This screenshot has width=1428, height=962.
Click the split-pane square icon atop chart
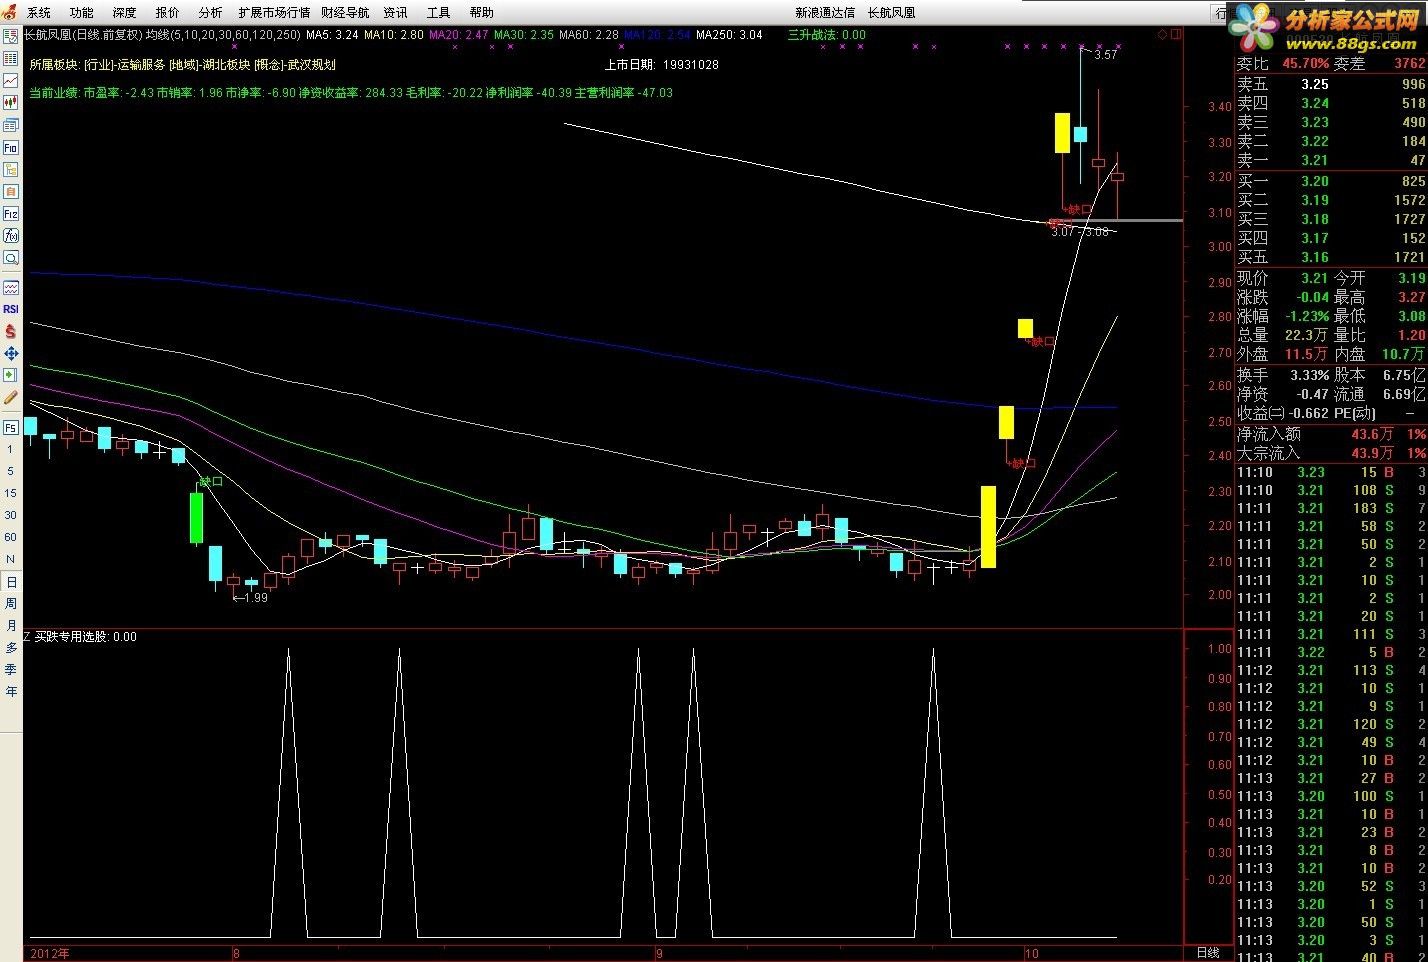tap(1175, 35)
